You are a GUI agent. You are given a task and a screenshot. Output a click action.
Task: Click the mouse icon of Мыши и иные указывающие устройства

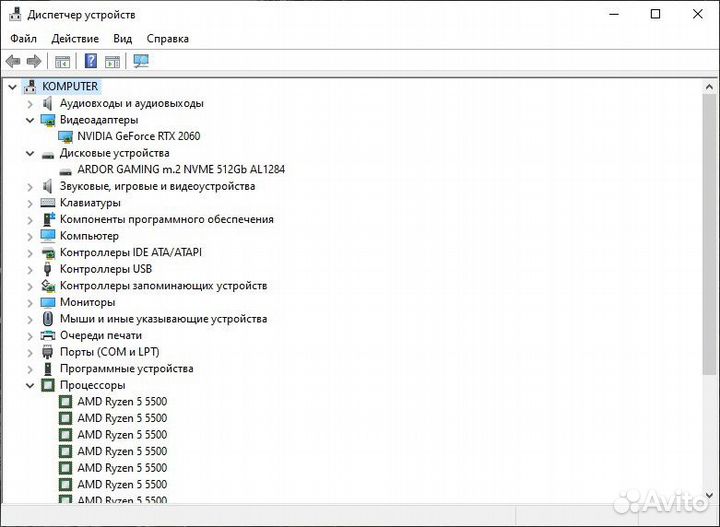click(47, 319)
